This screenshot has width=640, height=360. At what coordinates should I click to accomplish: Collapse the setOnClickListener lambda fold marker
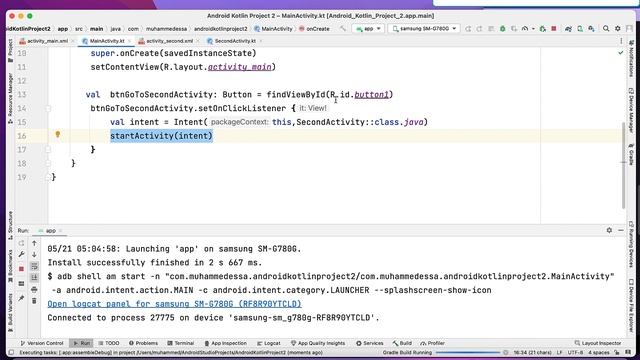(x=48, y=108)
